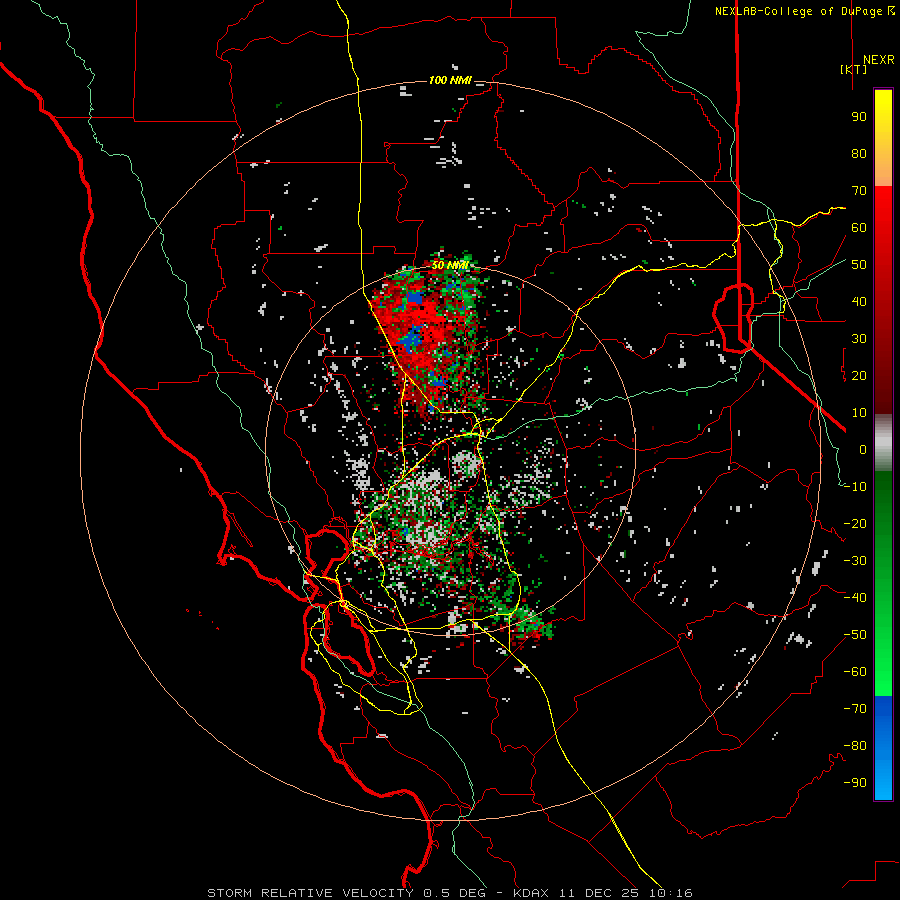
Task: Click the 10 value on velocity scale
Action: (x=859, y=413)
